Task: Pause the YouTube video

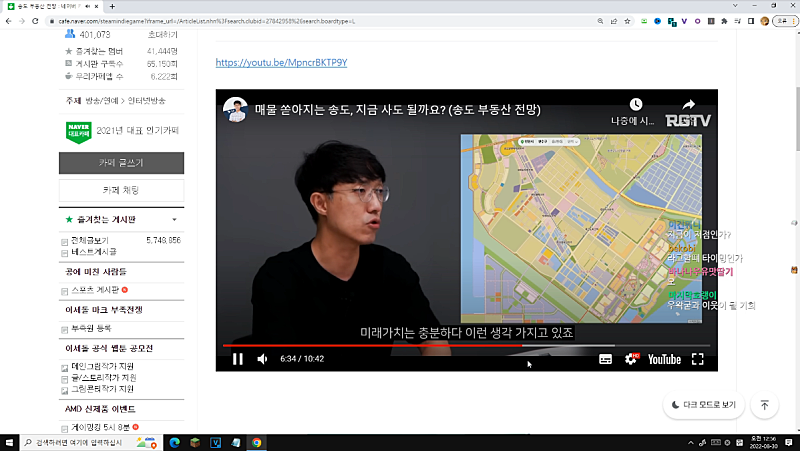Action: (237, 359)
